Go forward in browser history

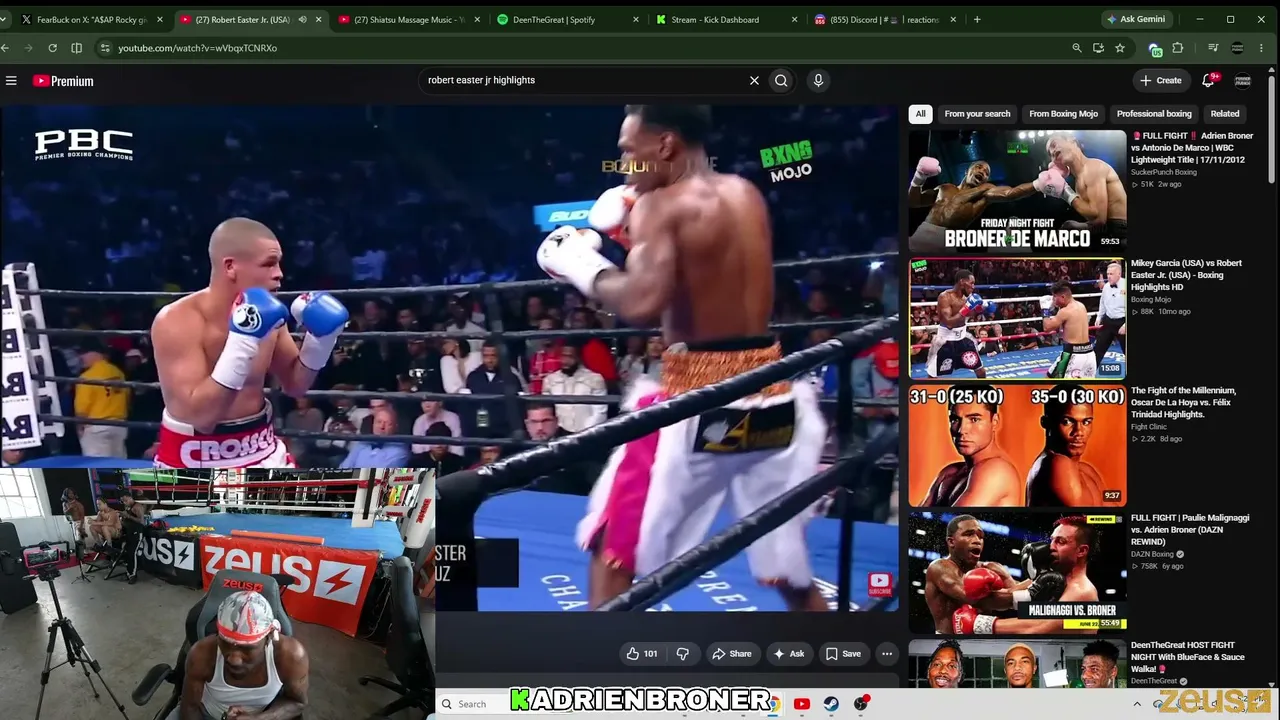28,48
